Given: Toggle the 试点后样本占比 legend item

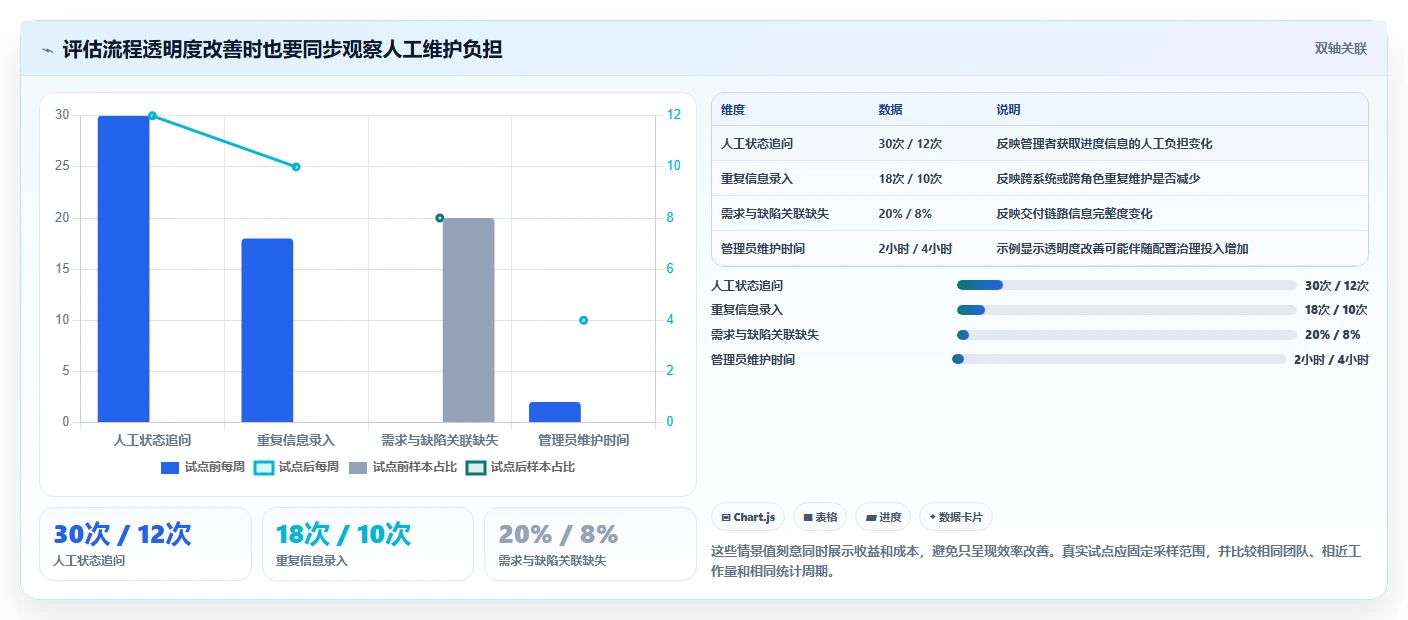Looking at the screenshot, I should pyautogui.click(x=521, y=467).
